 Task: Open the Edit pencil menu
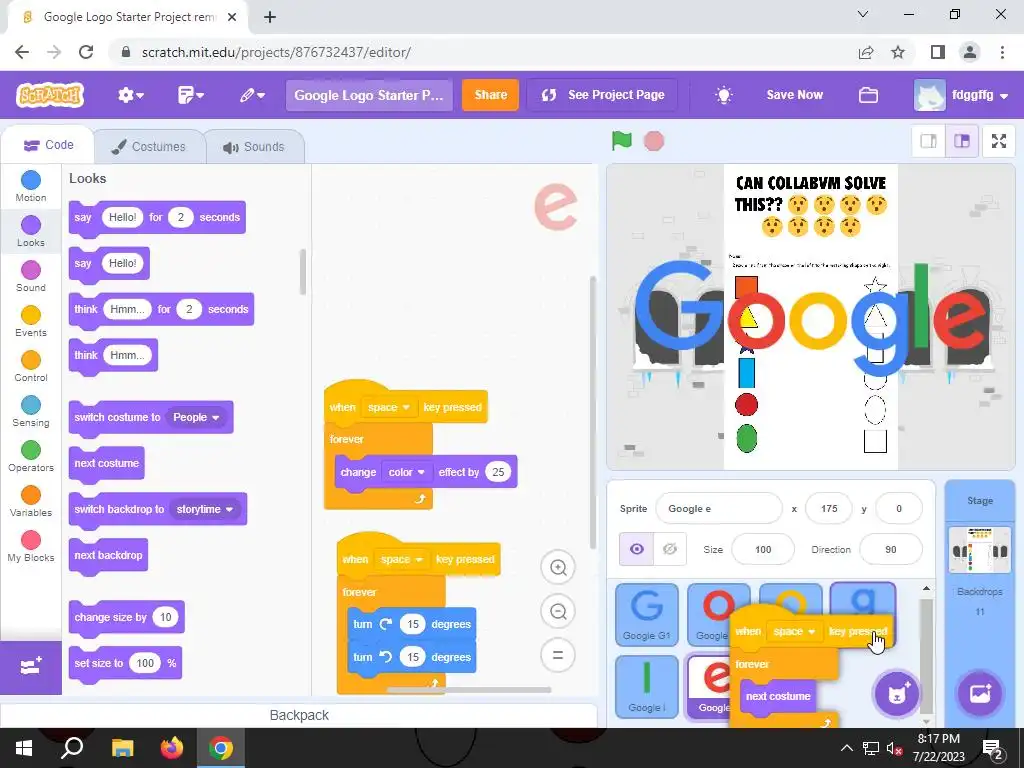251,95
